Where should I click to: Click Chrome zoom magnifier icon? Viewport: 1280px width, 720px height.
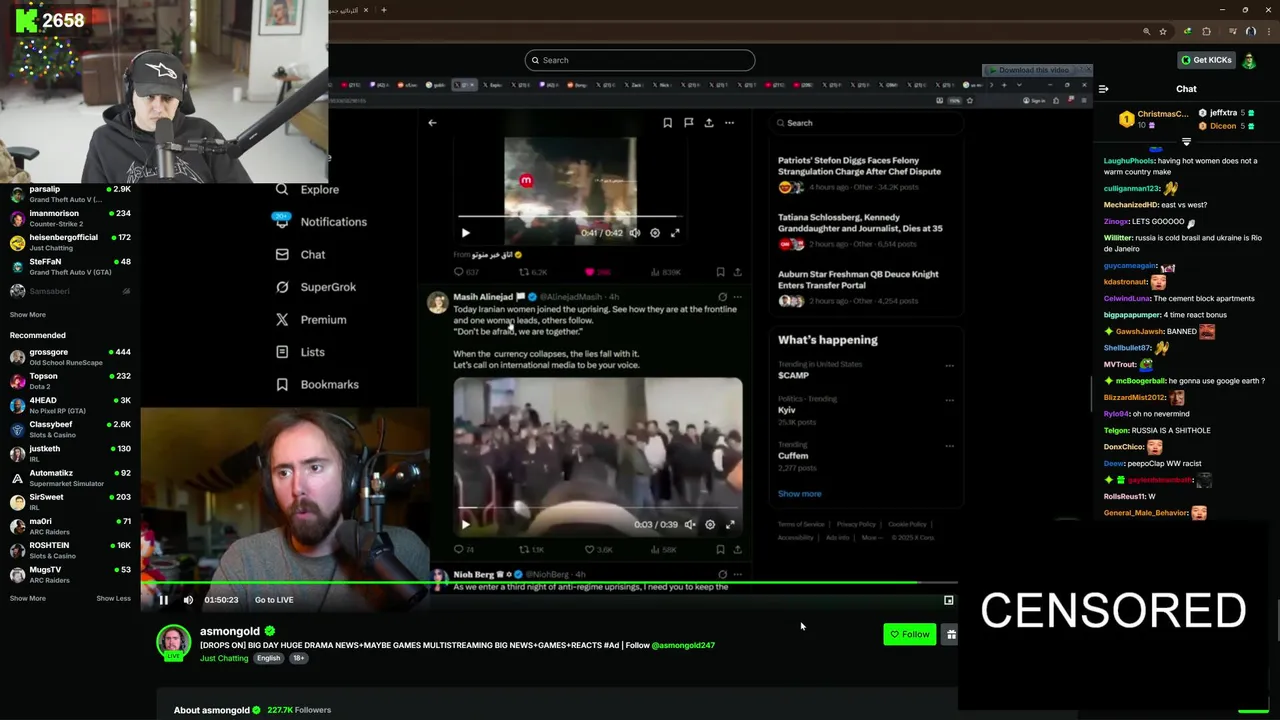click(1146, 32)
